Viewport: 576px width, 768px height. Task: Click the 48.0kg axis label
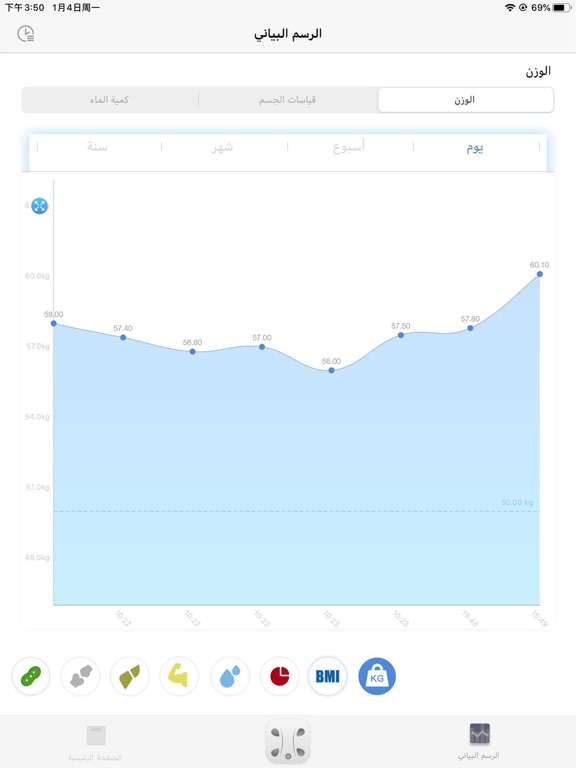pos(37,558)
